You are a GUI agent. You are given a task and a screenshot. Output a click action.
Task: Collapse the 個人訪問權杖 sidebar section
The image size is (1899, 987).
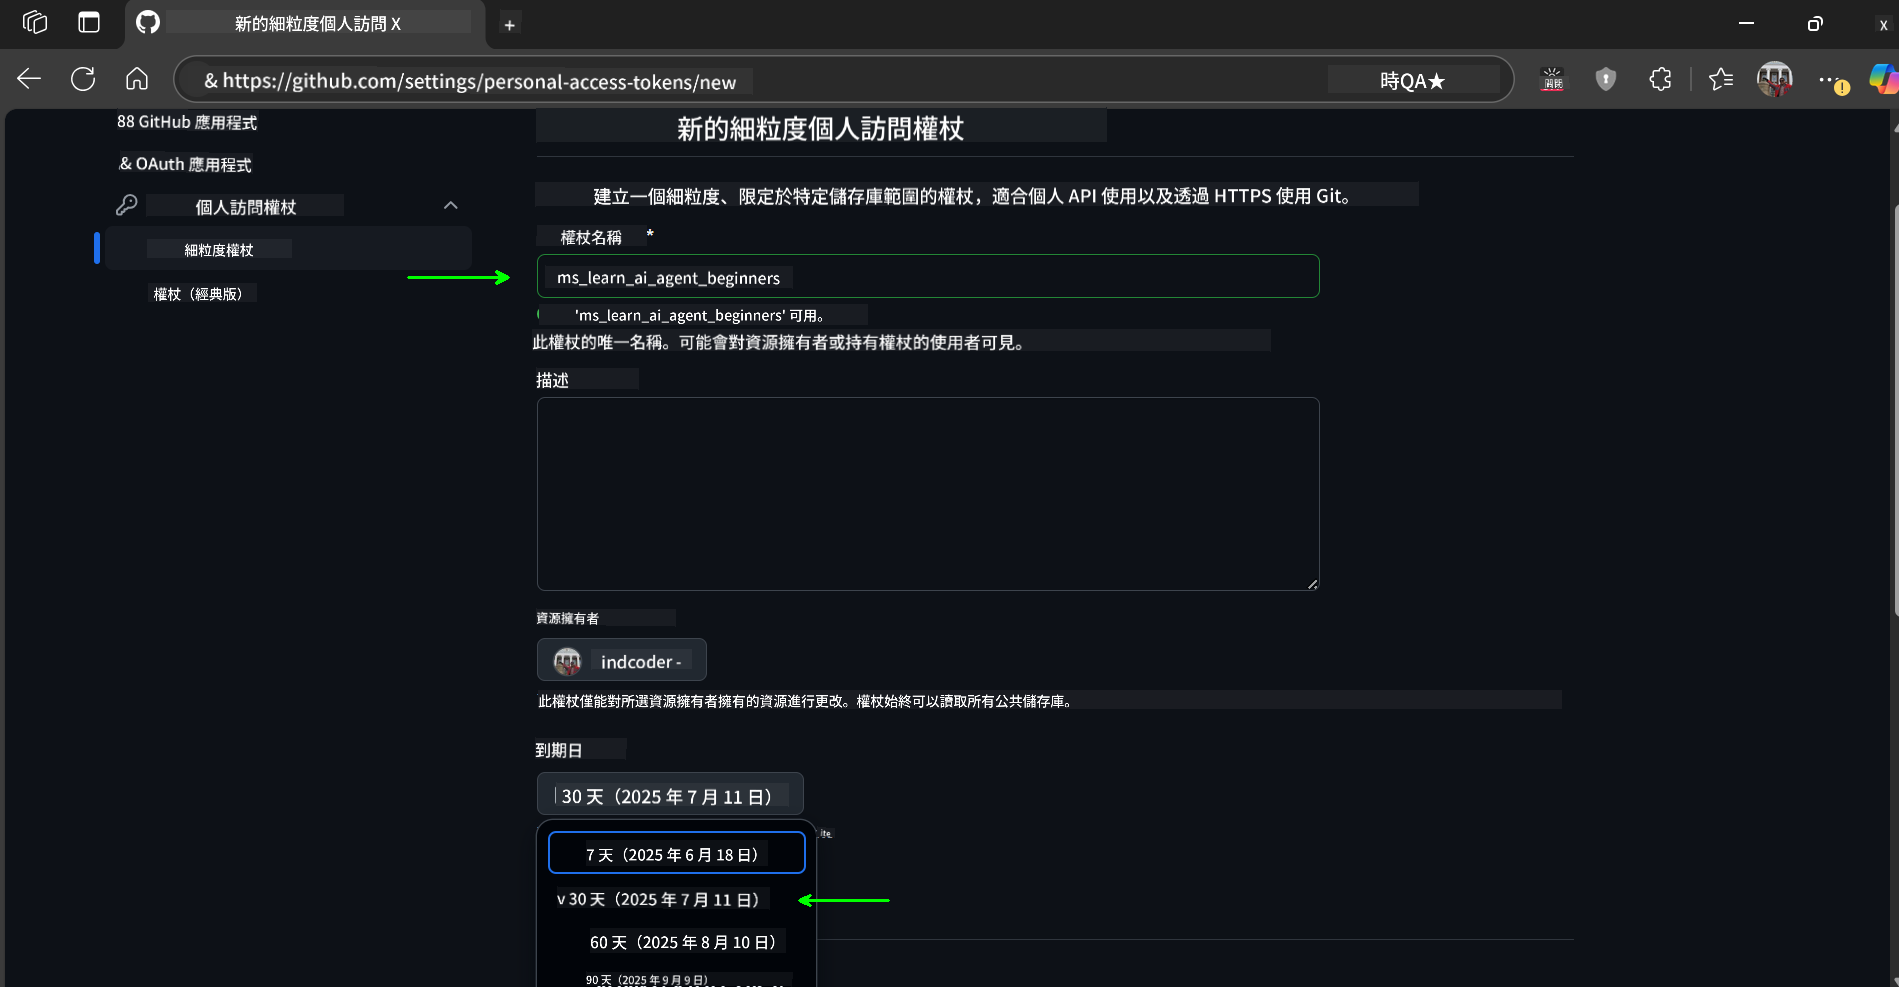(451, 205)
